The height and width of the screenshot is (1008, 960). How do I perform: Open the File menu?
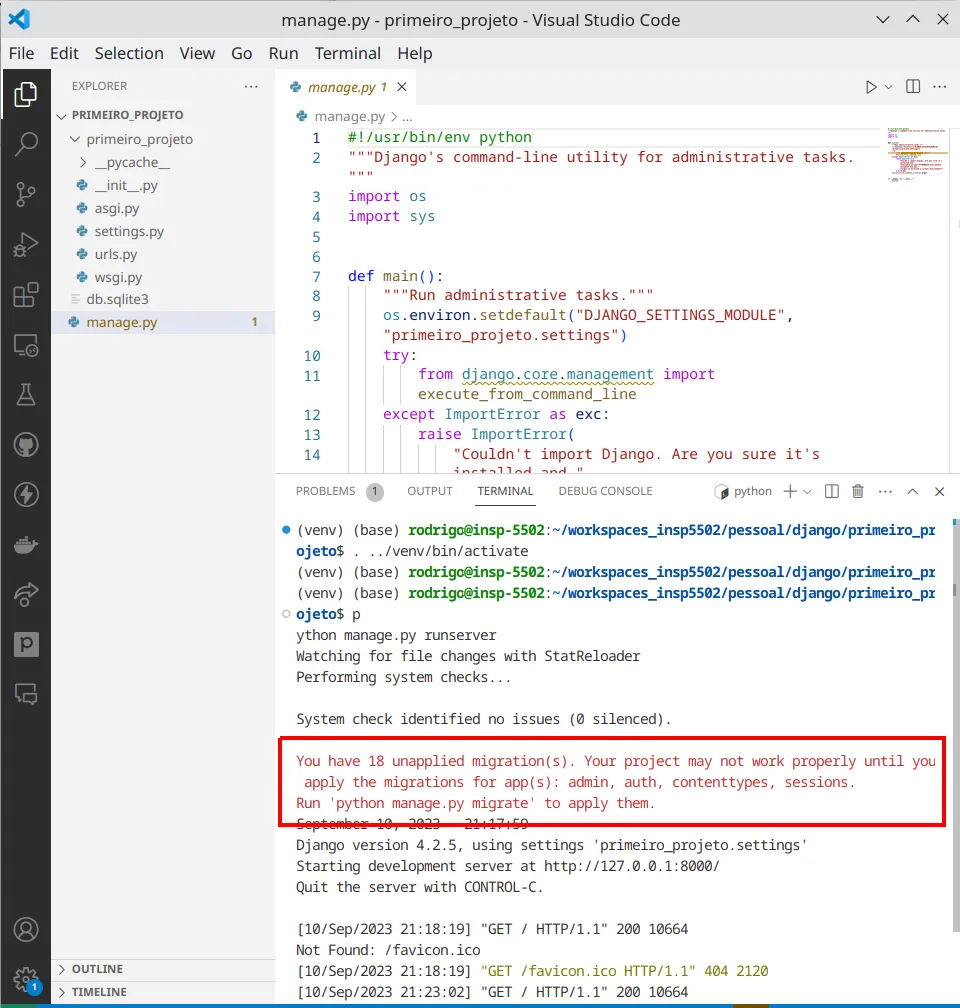pyautogui.click(x=21, y=53)
